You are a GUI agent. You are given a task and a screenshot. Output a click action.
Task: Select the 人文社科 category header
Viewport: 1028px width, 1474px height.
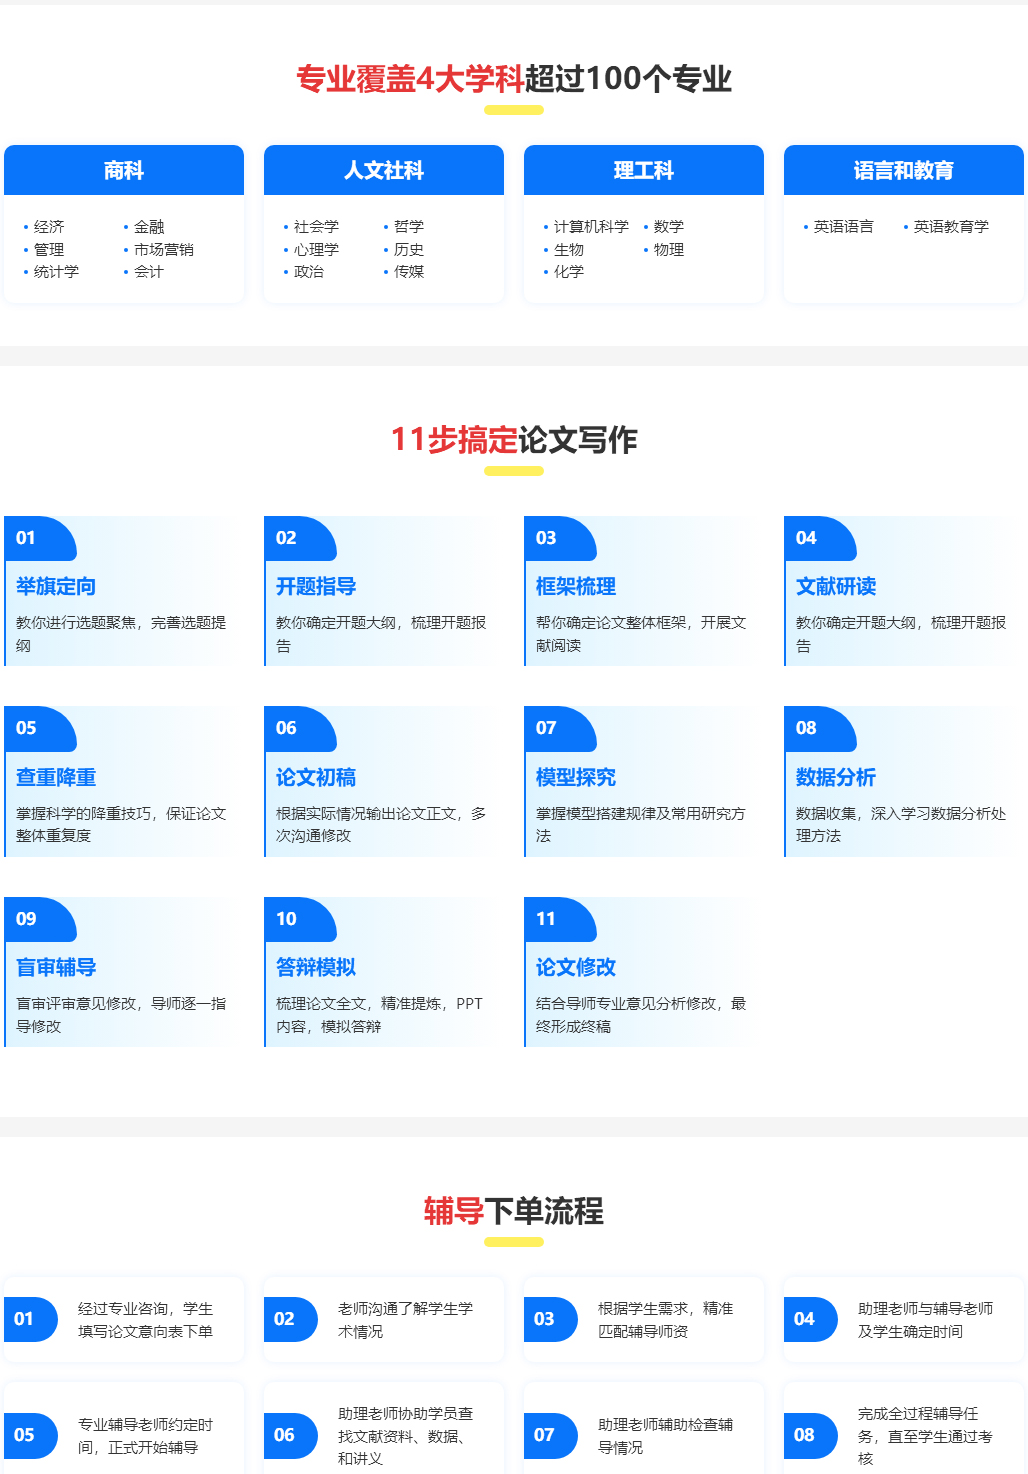(384, 170)
